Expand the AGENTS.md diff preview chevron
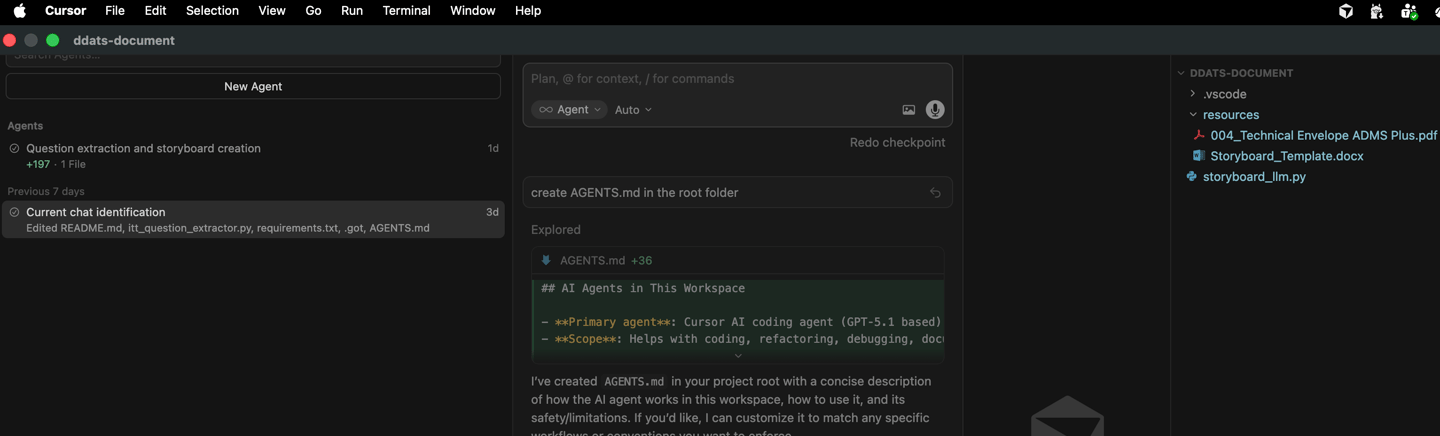This screenshot has width=1440, height=436. point(738,355)
